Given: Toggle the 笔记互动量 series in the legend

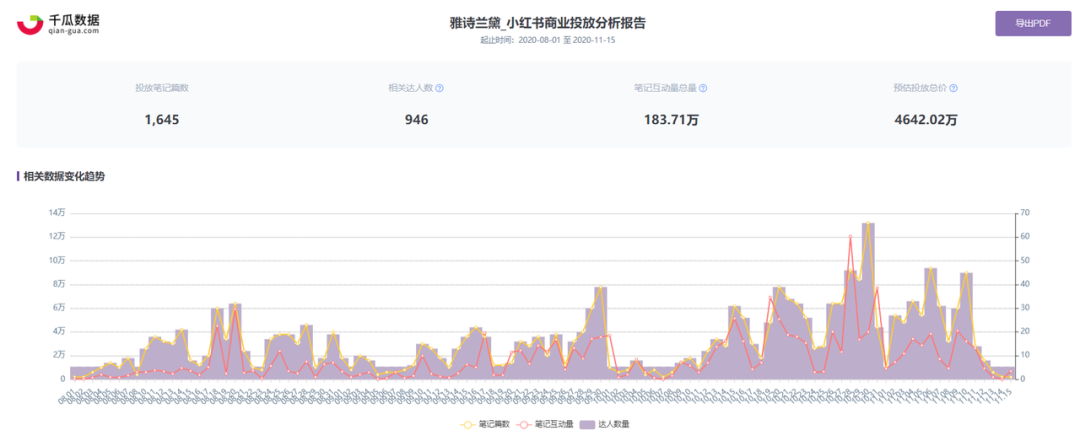Looking at the screenshot, I should point(553,424).
